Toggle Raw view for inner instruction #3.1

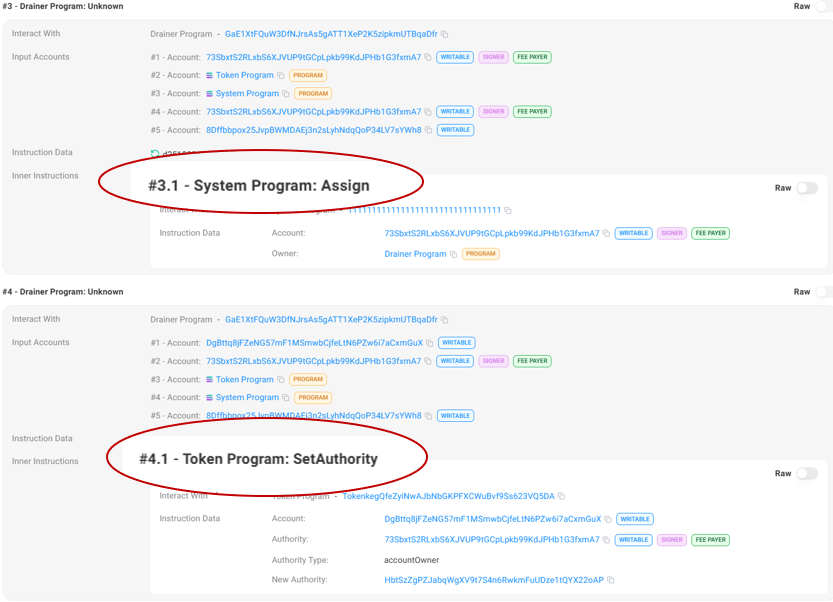(806, 188)
